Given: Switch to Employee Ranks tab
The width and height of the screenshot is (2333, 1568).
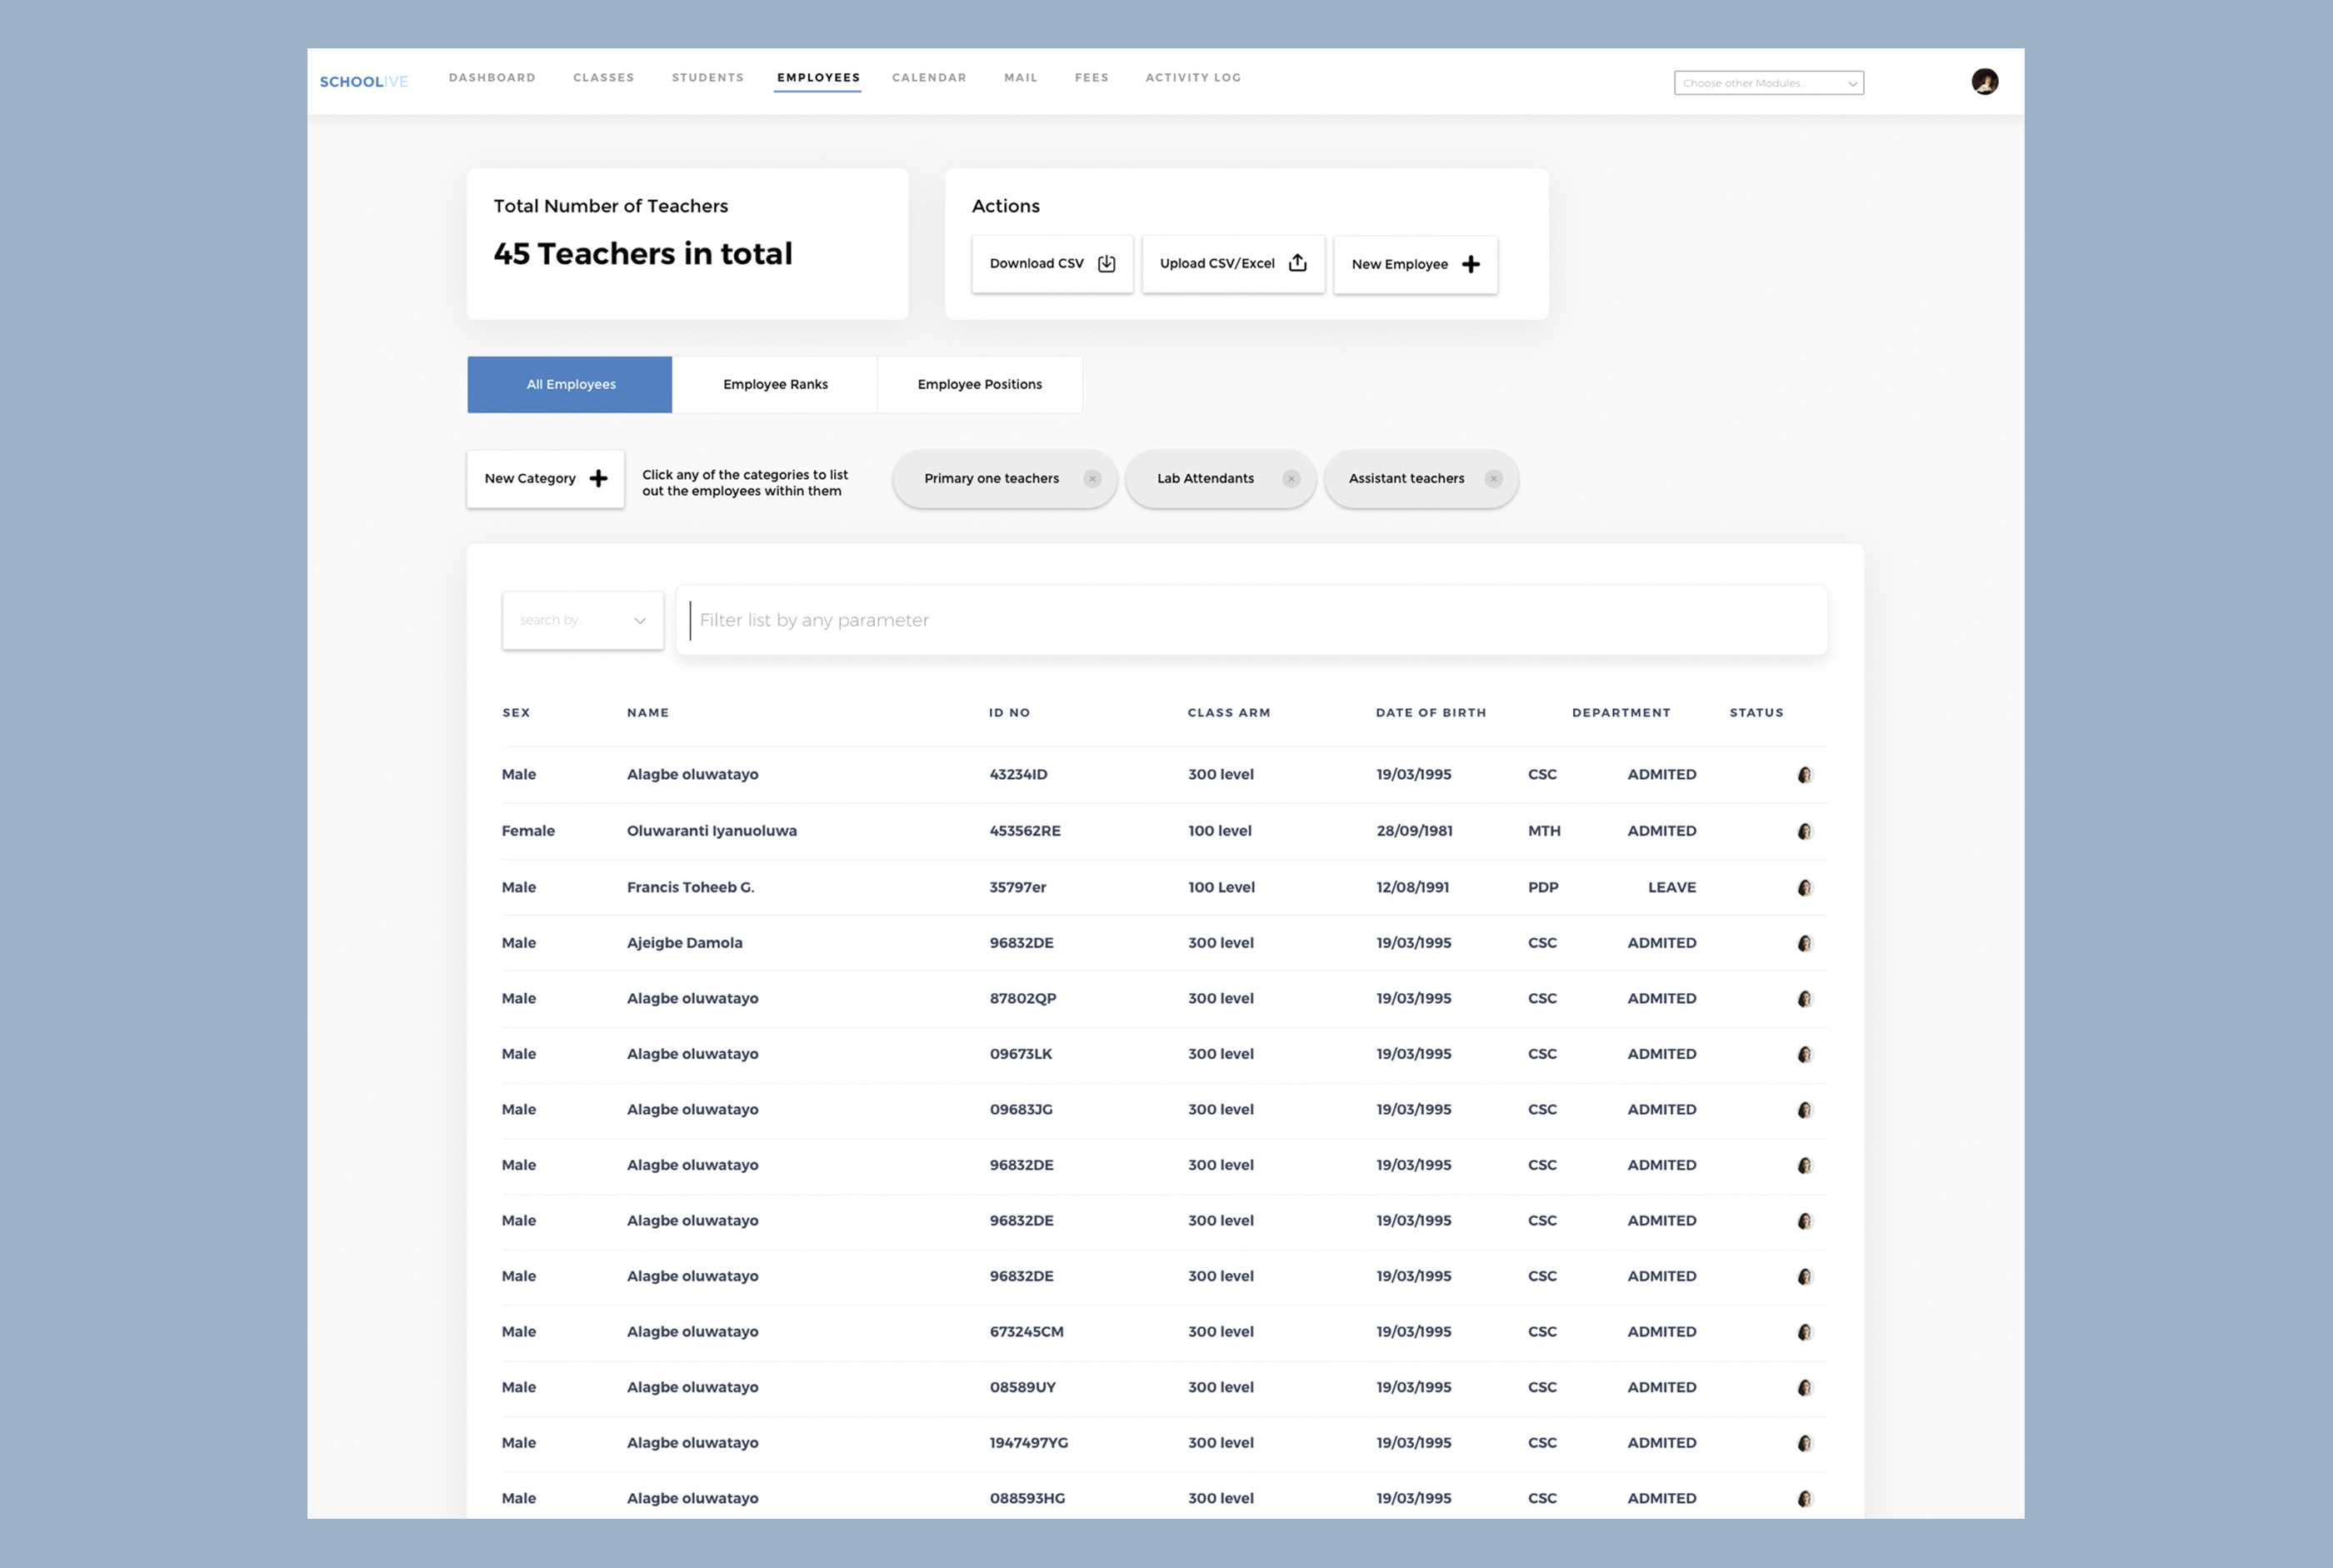Looking at the screenshot, I should [x=775, y=385].
